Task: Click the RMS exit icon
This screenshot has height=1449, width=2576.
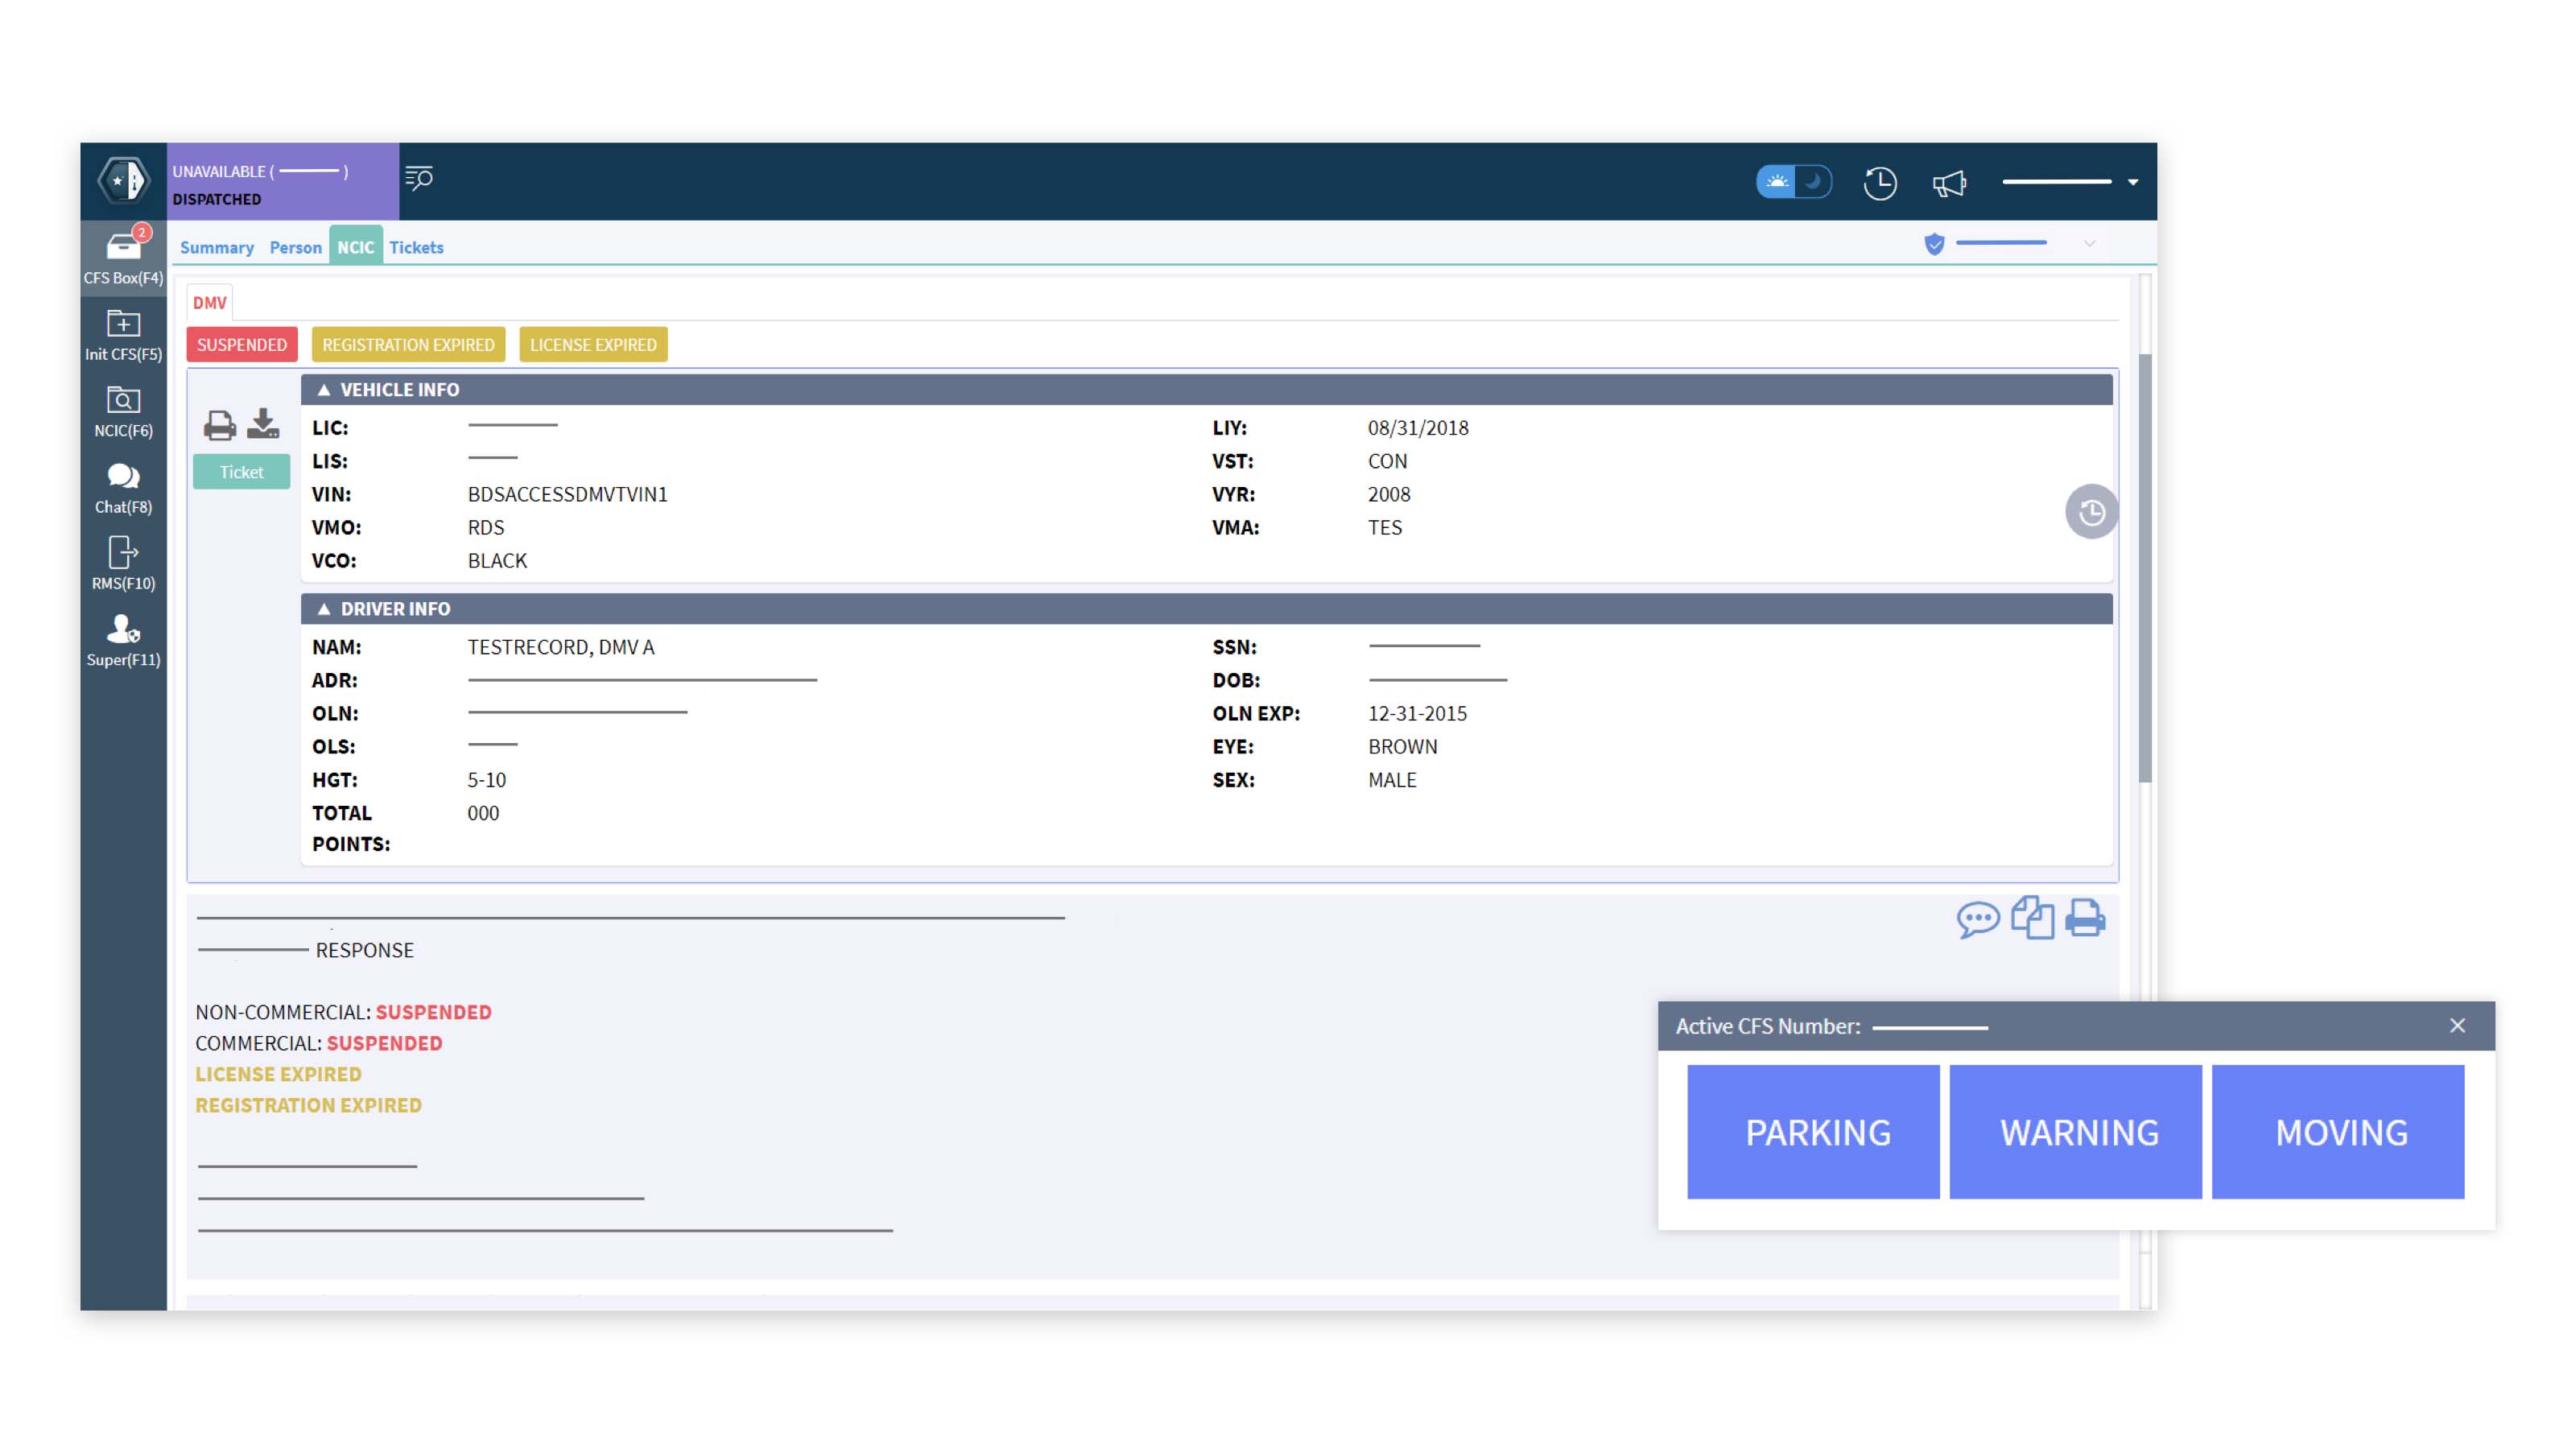Action: [123, 552]
